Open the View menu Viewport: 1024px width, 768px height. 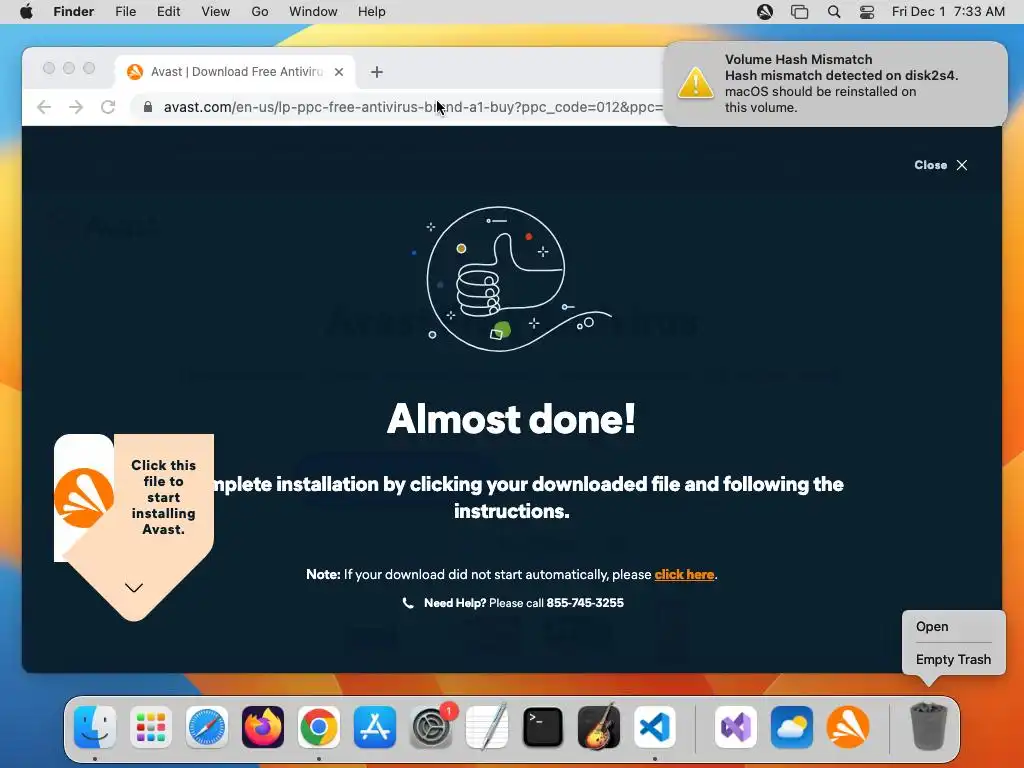pyautogui.click(x=216, y=12)
